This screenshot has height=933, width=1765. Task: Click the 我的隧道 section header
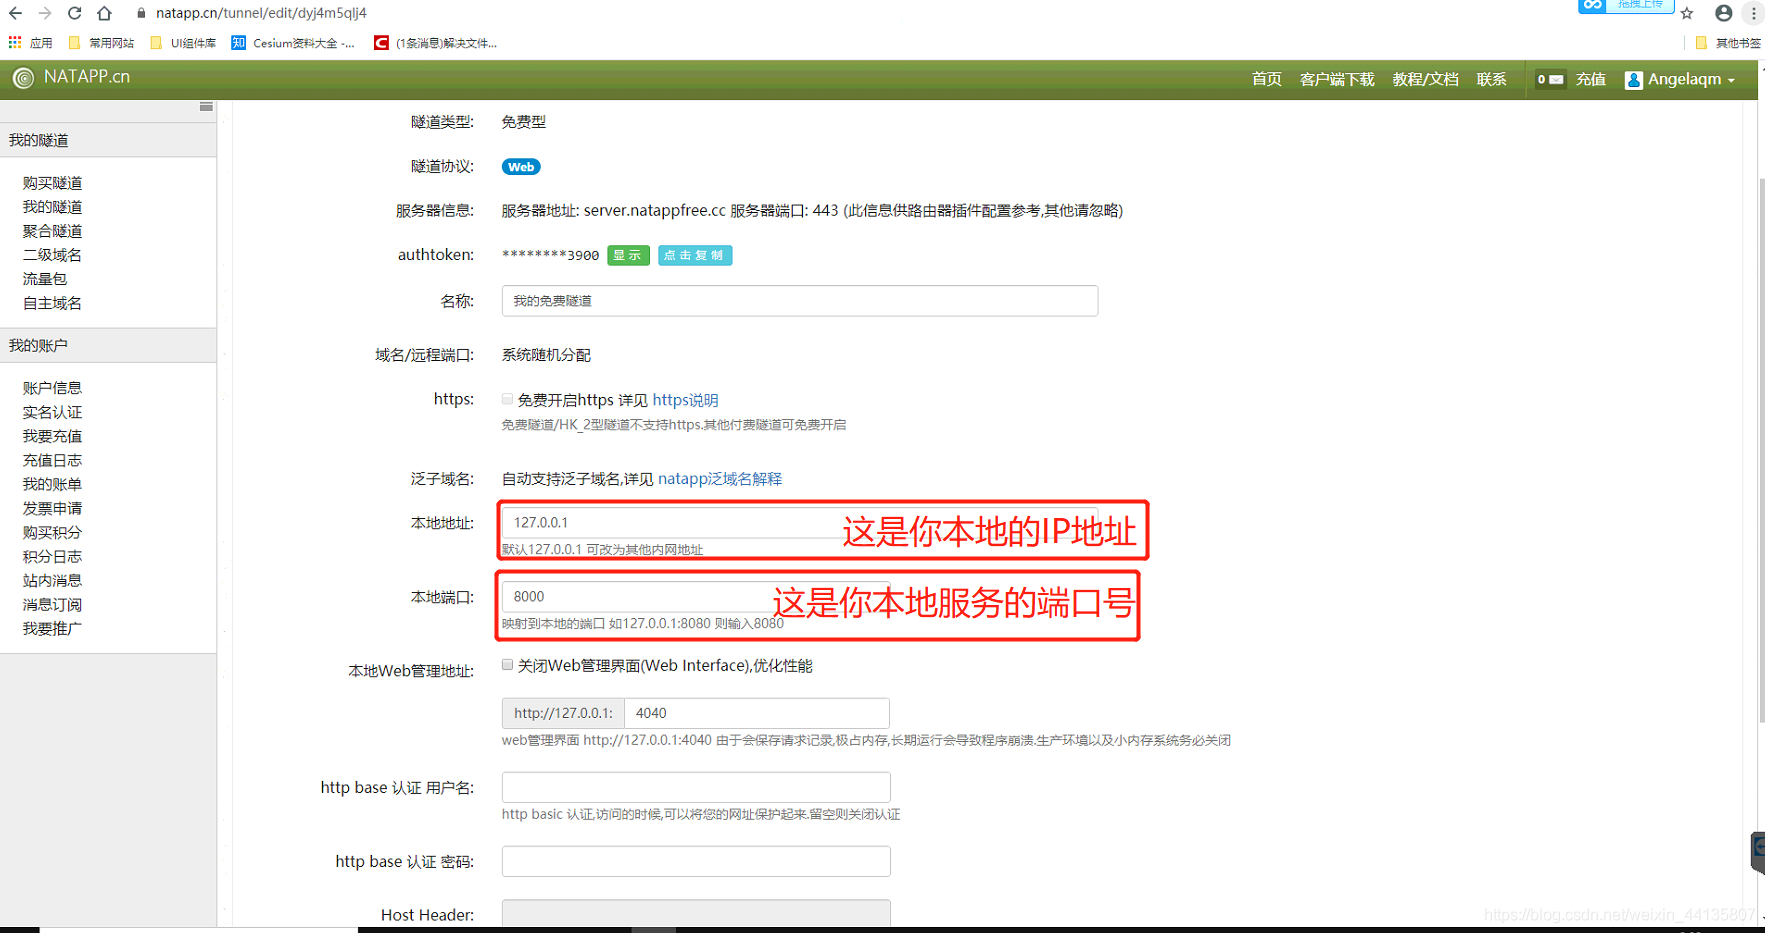(108, 140)
